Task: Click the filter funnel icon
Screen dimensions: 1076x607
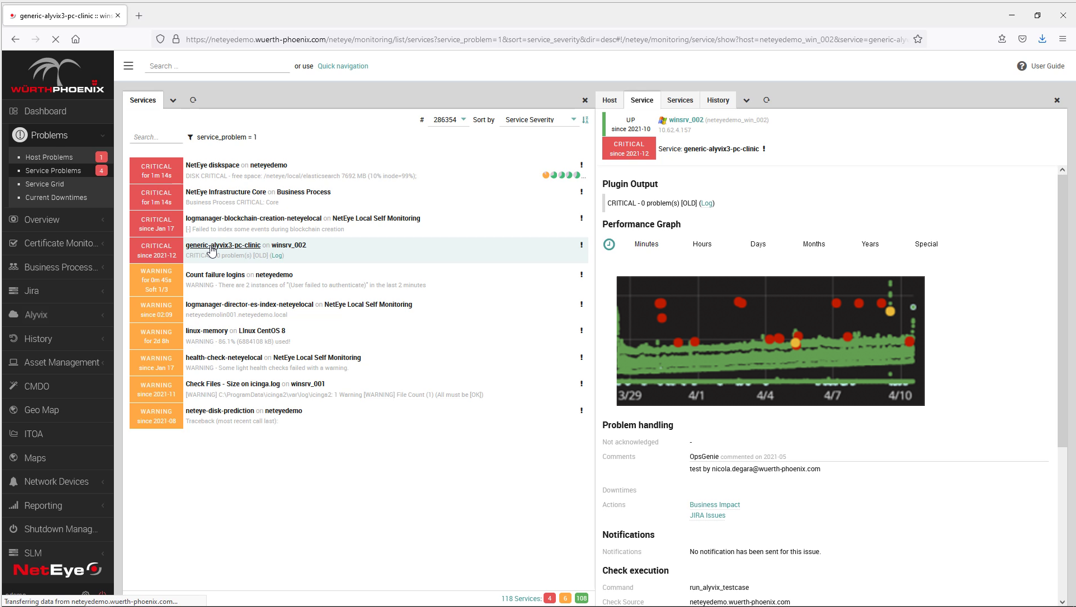Action: click(190, 137)
